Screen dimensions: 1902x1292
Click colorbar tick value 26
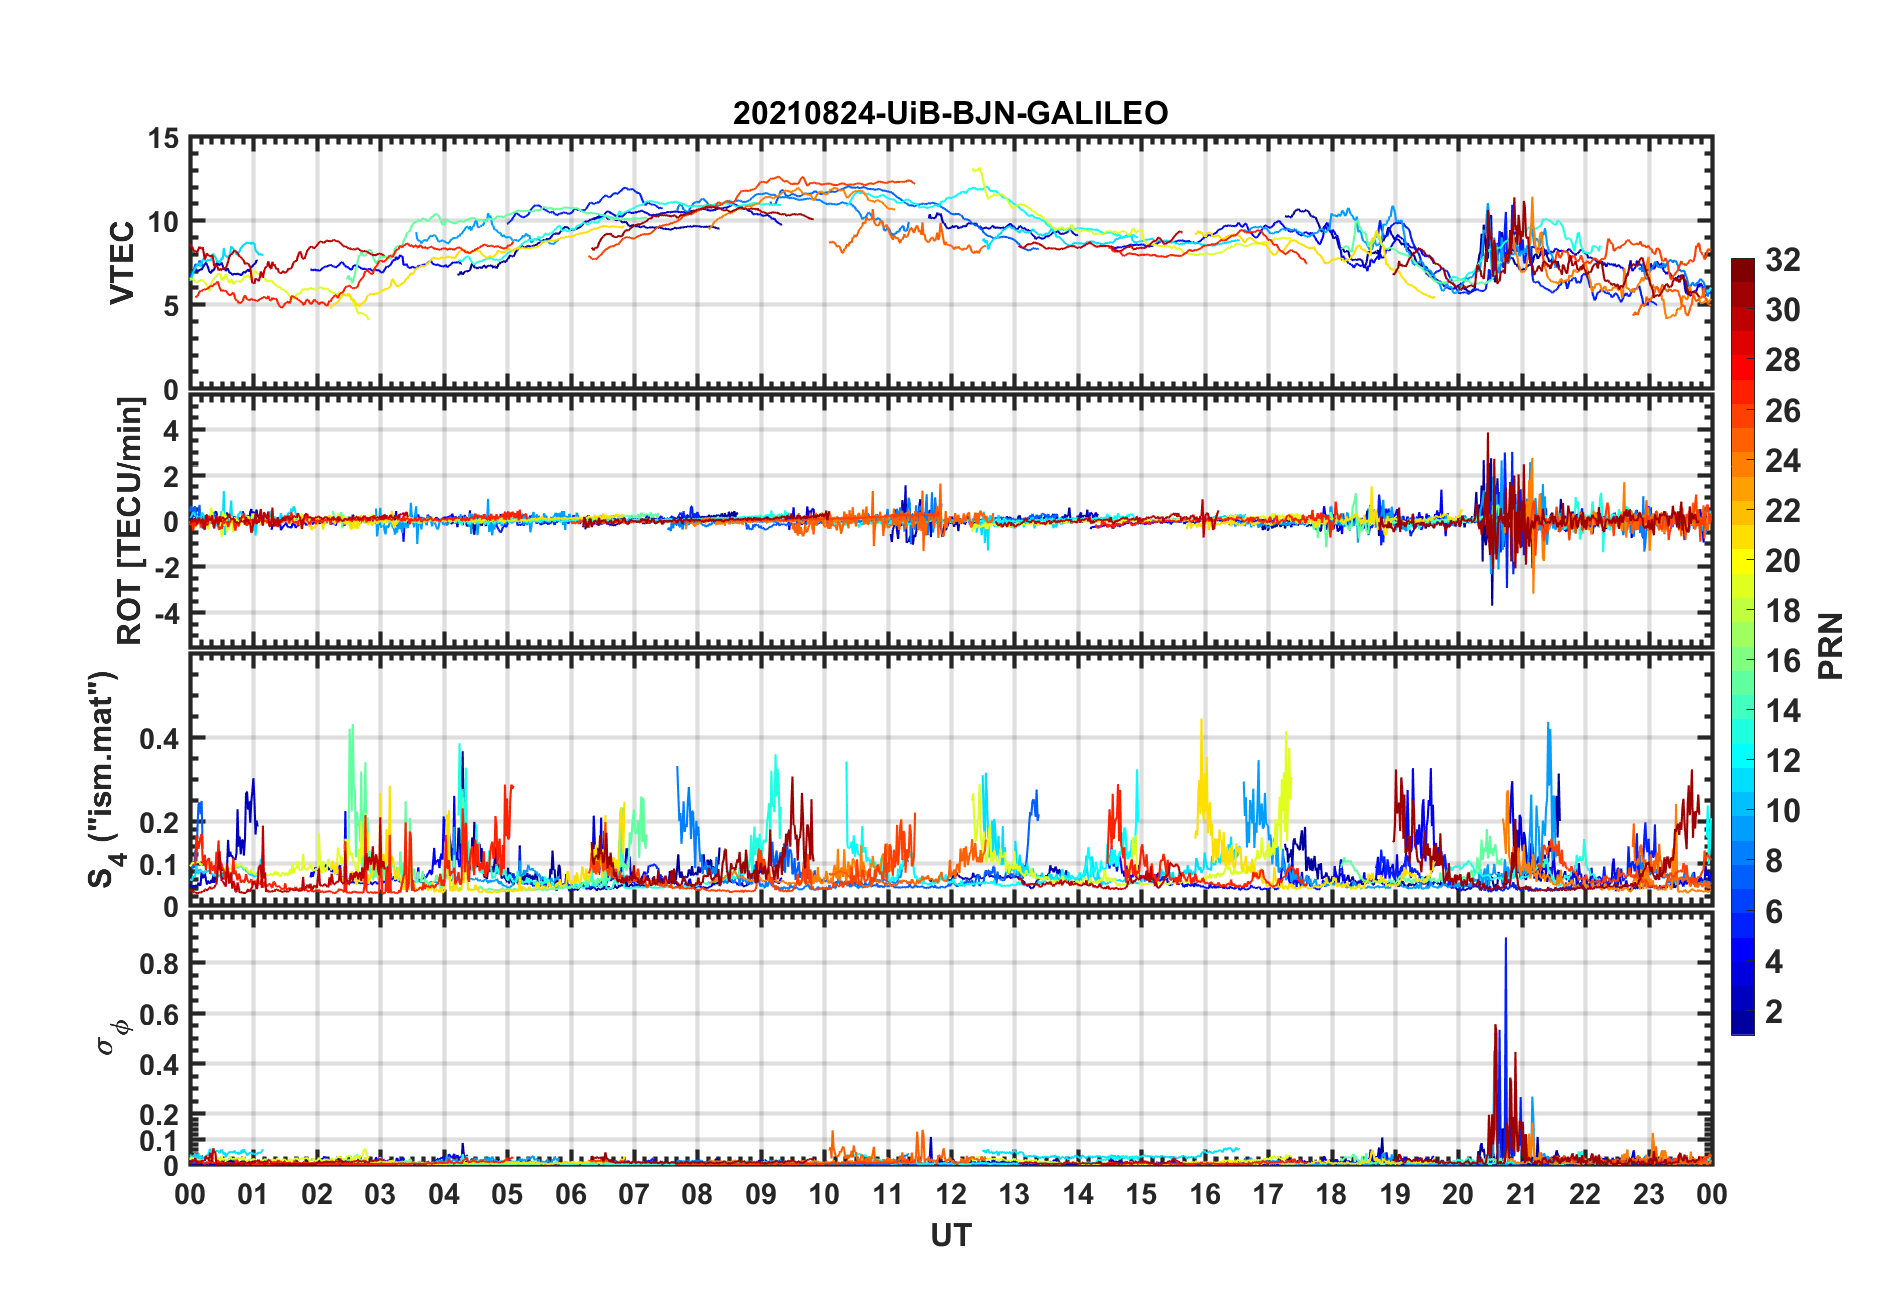1783,410
